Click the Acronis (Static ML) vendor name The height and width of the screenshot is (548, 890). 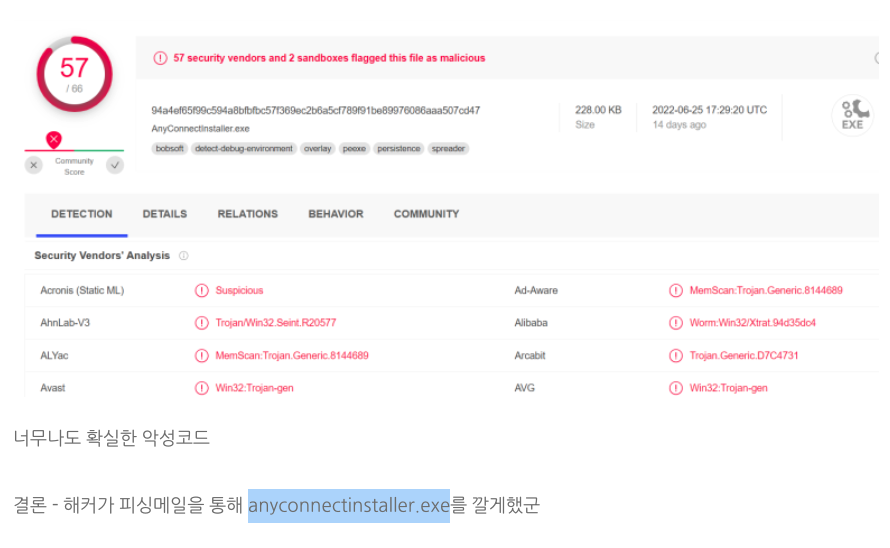[x=82, y=291]
